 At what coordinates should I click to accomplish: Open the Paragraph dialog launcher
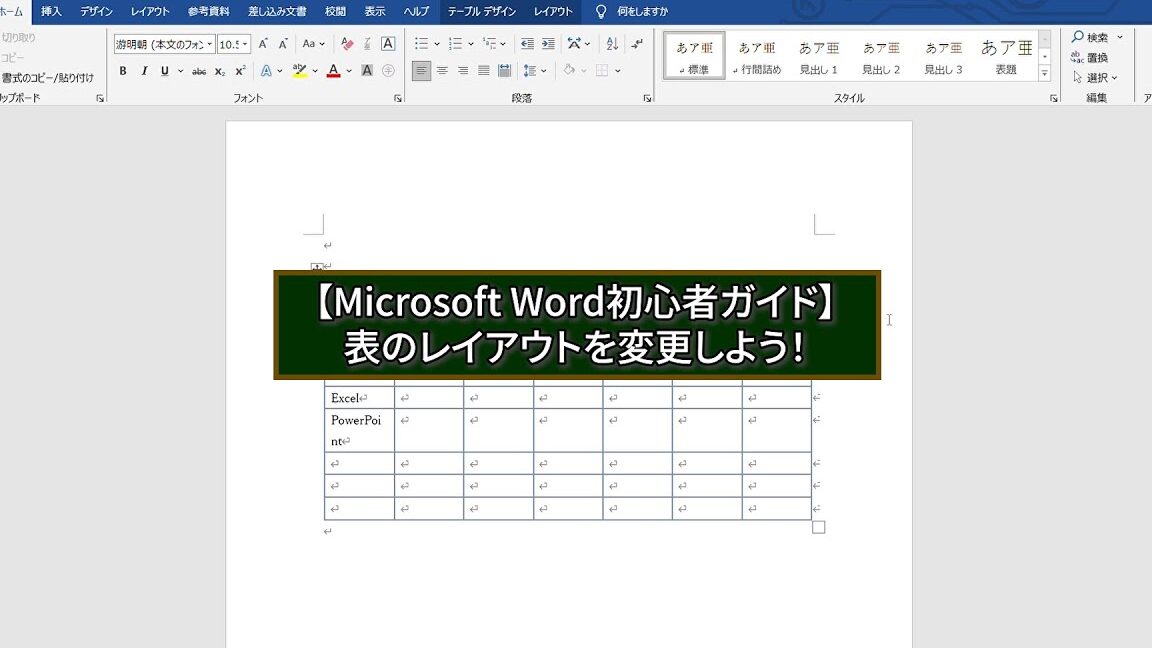point(647,98)
